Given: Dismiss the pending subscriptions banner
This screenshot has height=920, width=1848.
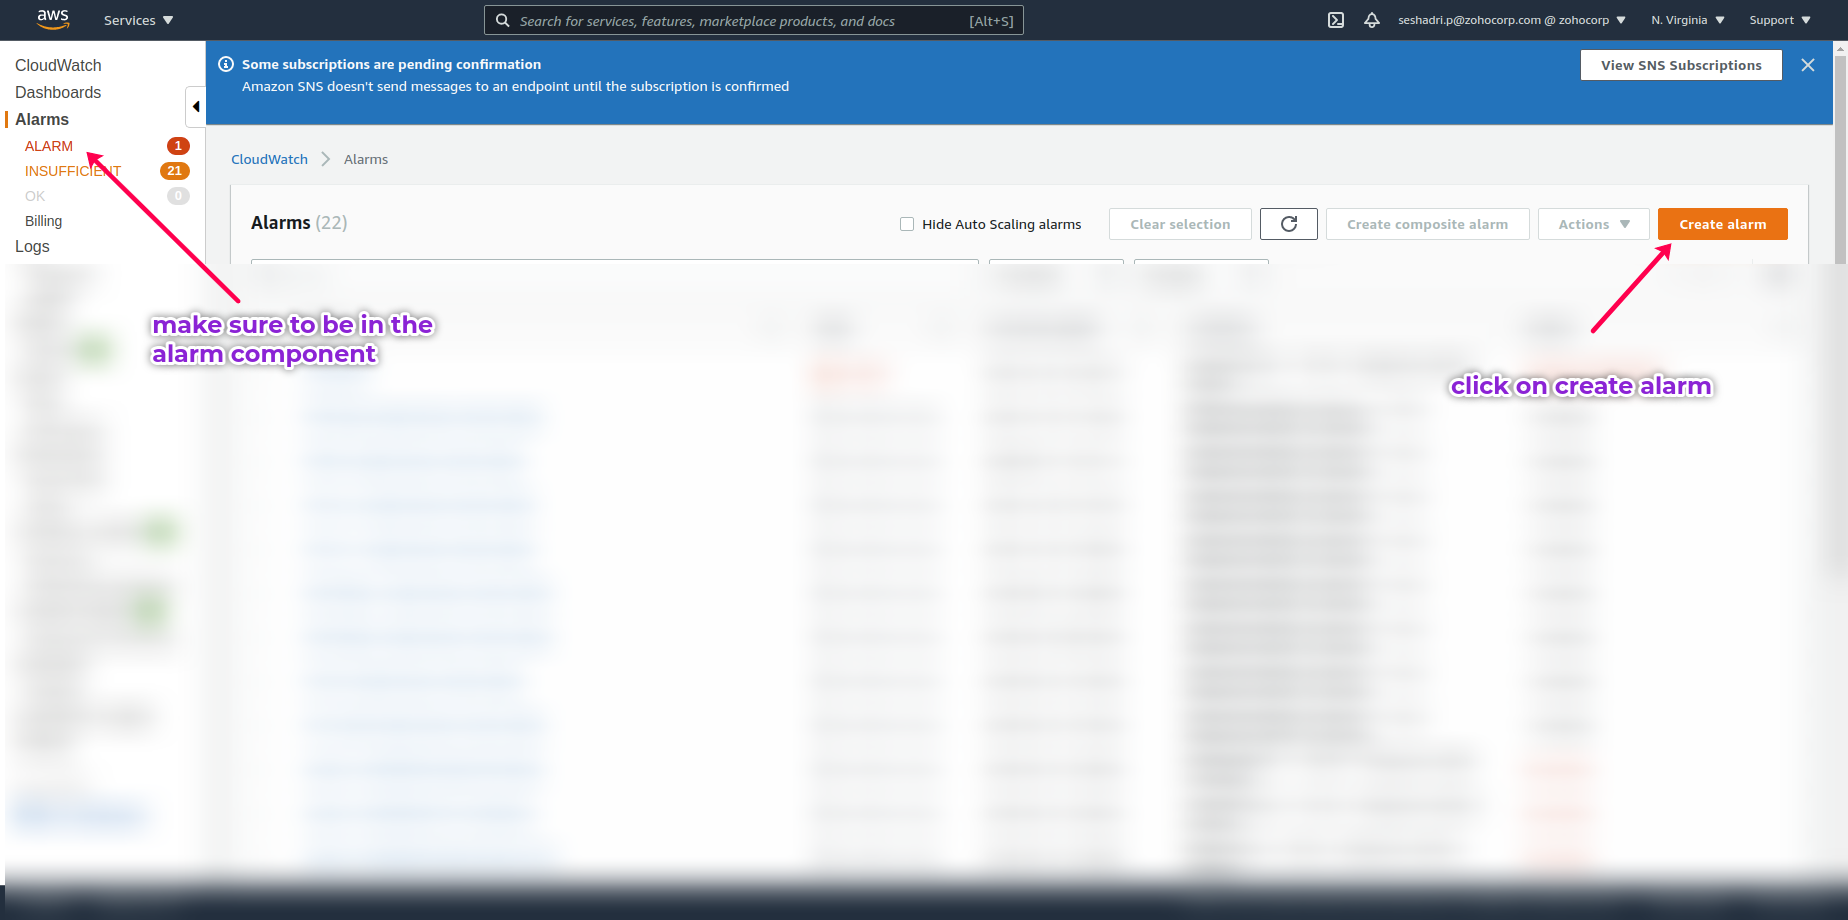Looking at the screenshot, I should tap(1808, 65).
